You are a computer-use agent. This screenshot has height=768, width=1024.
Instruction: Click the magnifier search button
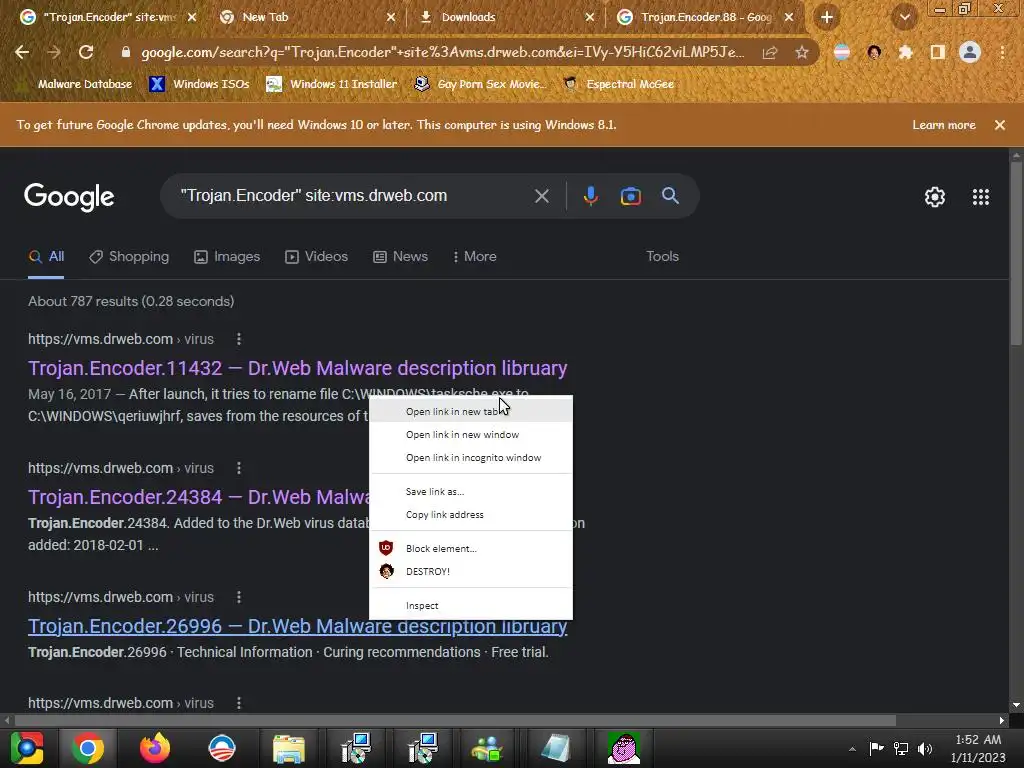(670, 195)
